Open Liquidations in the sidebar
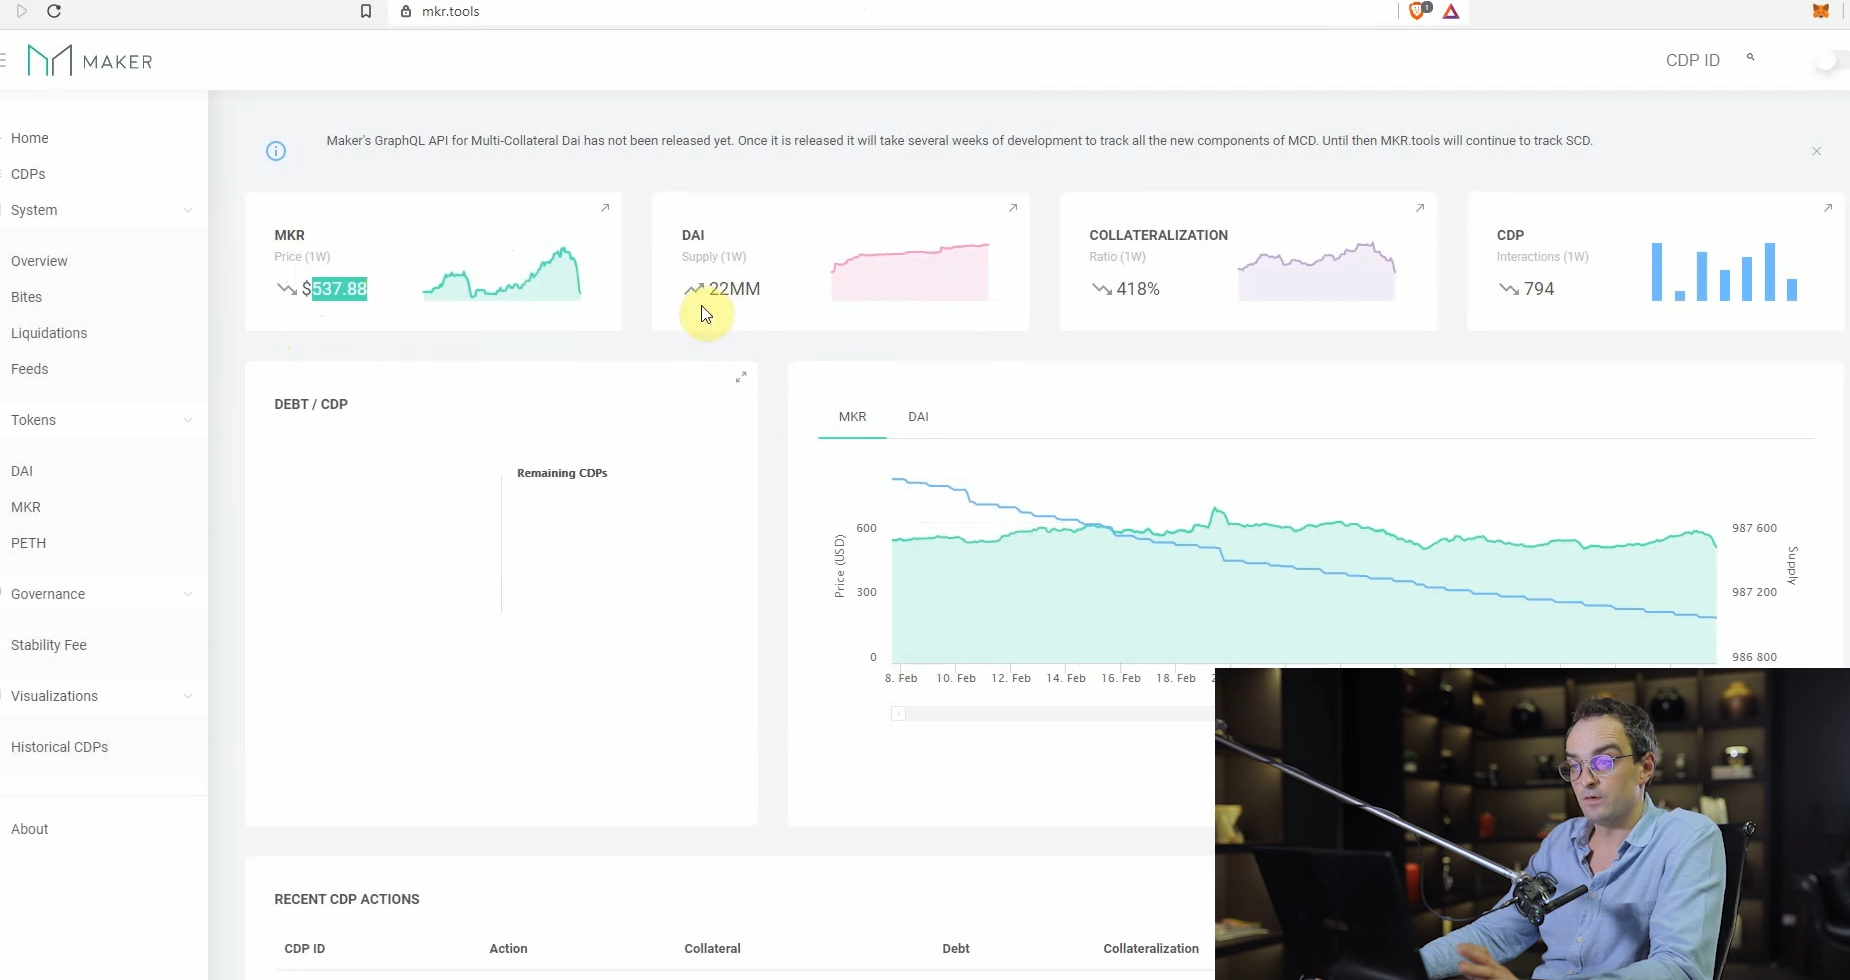The width and height of the screenshot is (1850, 980). 49,333
